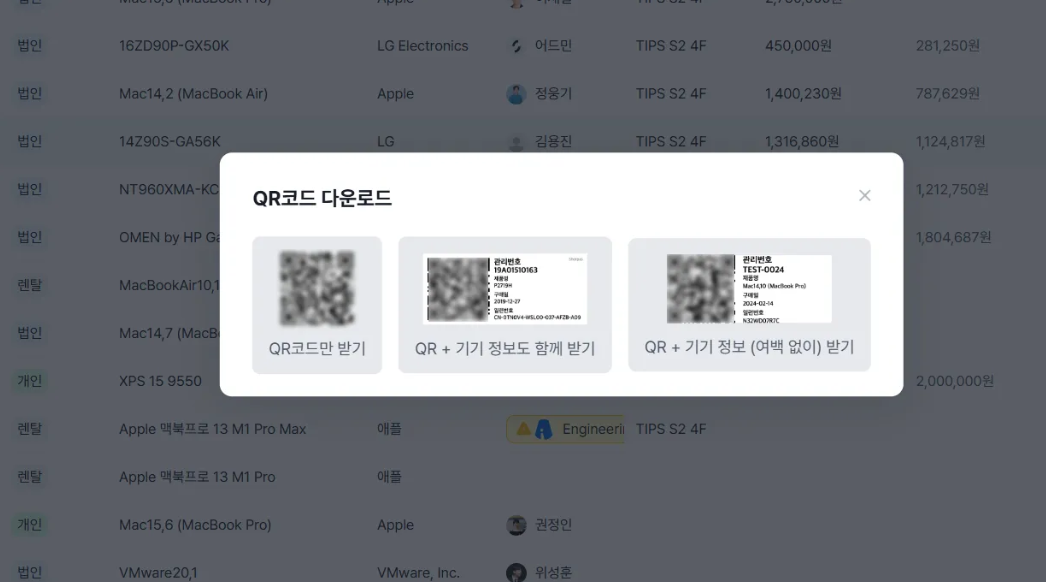The image size is (1046, 582).
Task: Choose QR + 기기 정보 (여백 없이) 받기
Action: (x=749, y=304)
